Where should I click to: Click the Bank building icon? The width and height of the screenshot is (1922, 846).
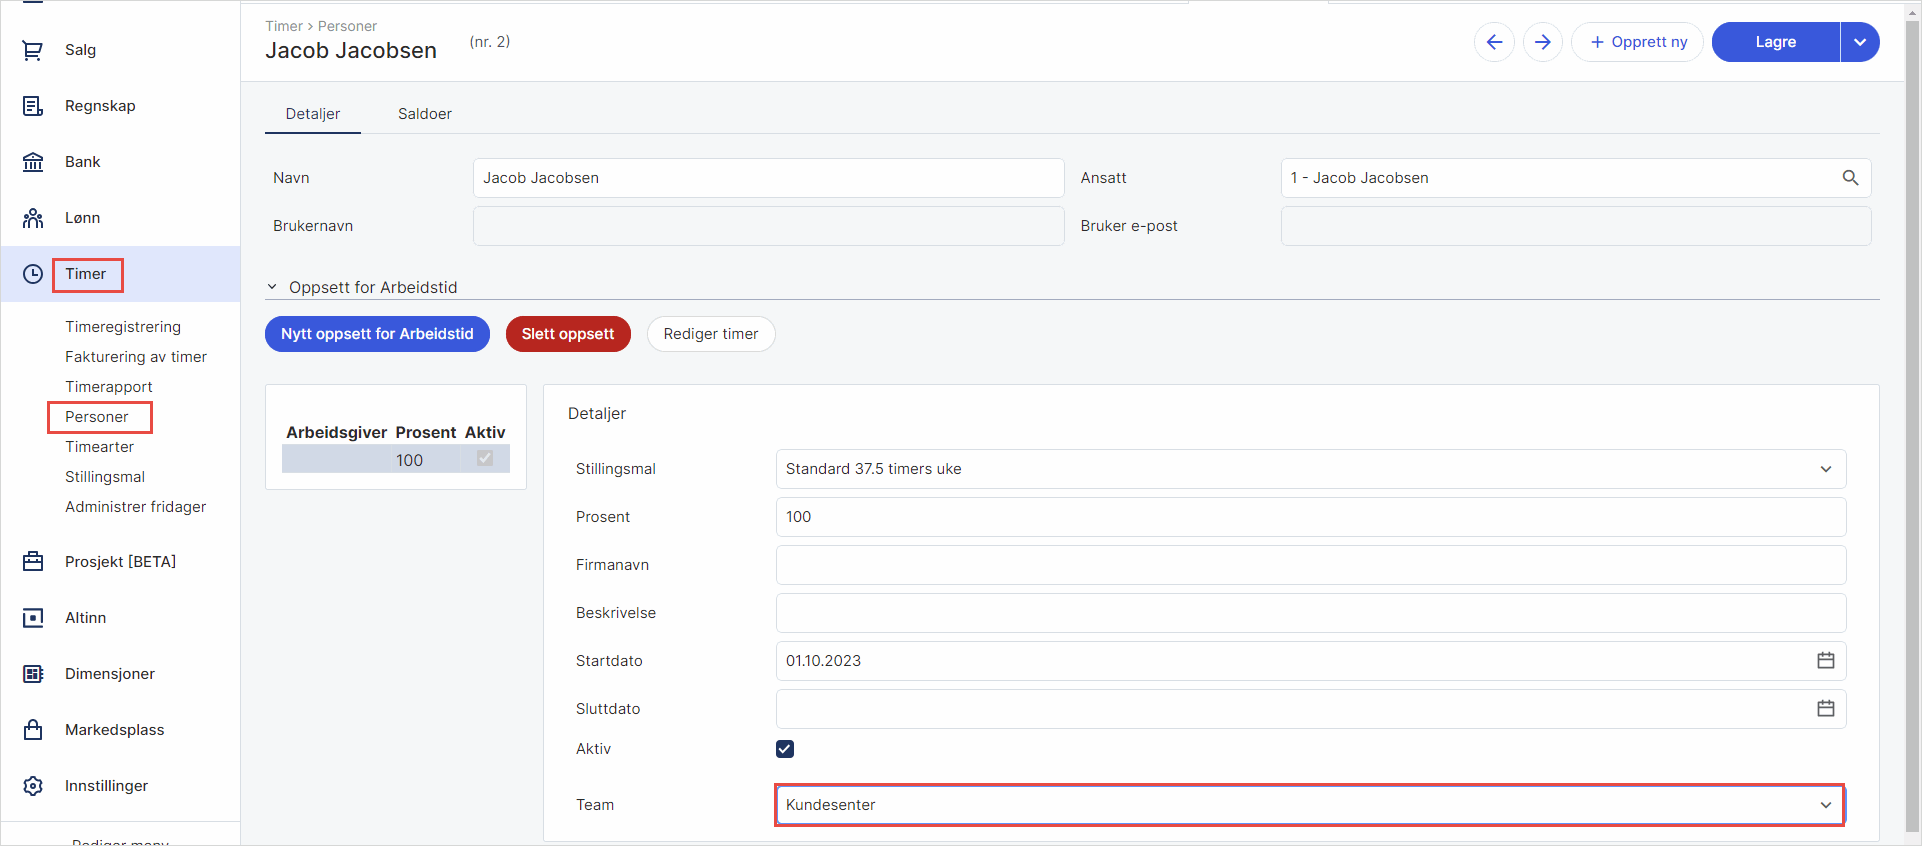point(33,162)
